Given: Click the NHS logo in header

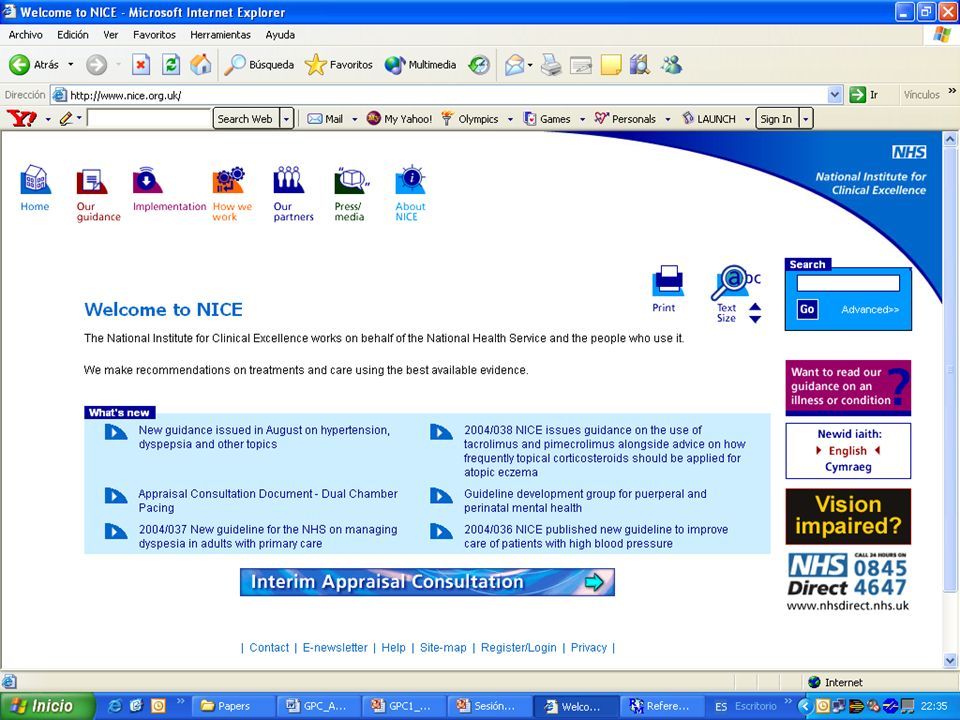Looking at the screenshot, I should click(x=909, y=152).
